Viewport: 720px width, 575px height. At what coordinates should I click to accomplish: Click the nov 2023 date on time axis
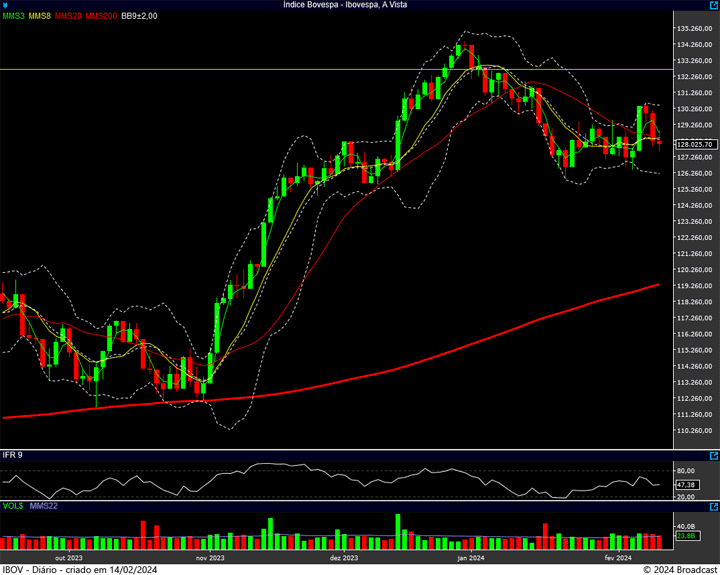tap(210, 558)
